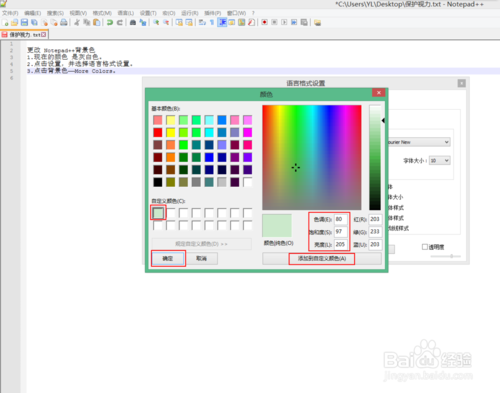Click the 饱和度(S) saturation input field
Screen dimensions: 500x393
pyautogui.click(x=341, y=232)
